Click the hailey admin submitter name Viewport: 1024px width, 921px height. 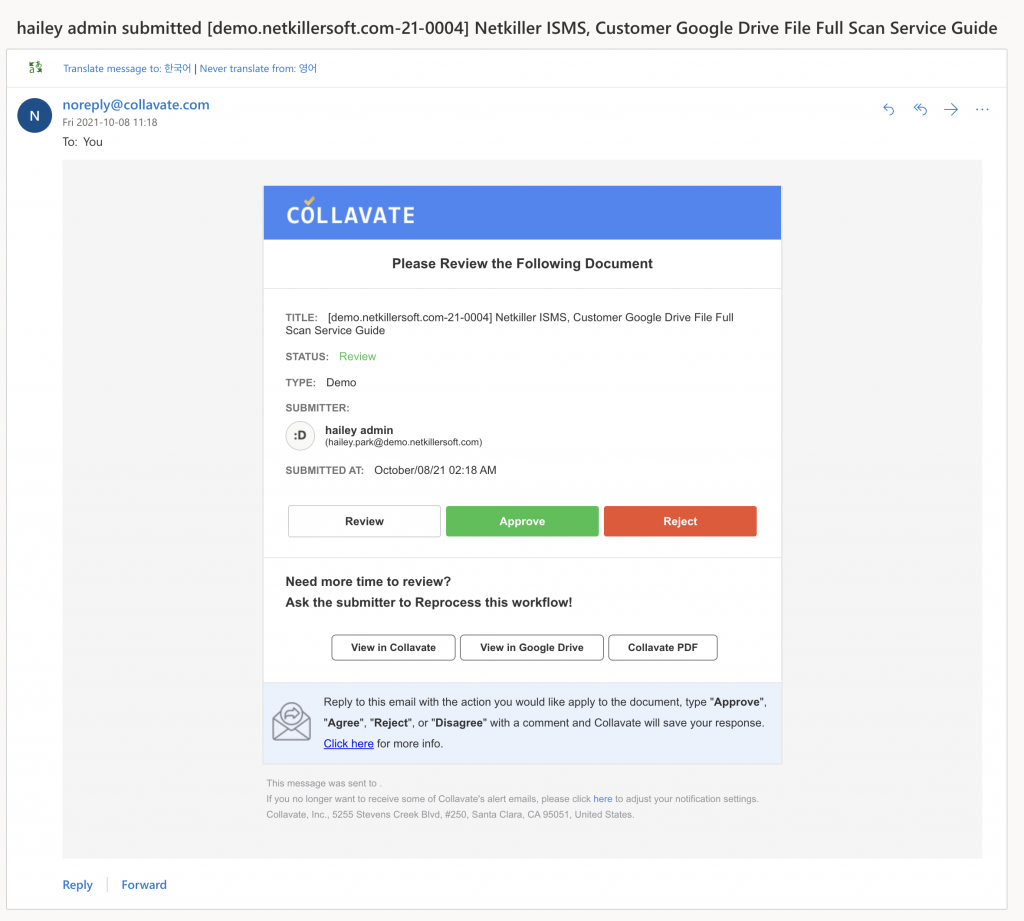click(359, 430)
